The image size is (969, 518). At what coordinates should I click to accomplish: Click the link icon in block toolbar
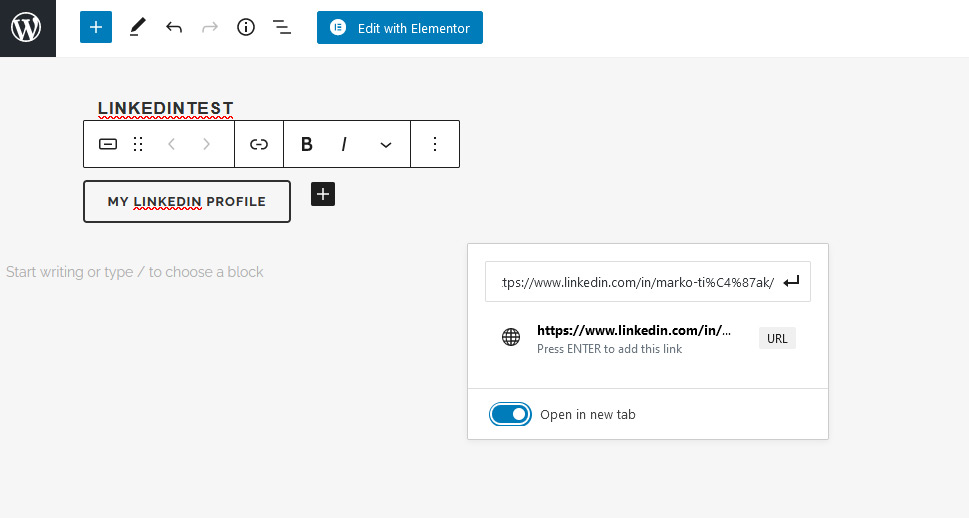coord(259,144)
